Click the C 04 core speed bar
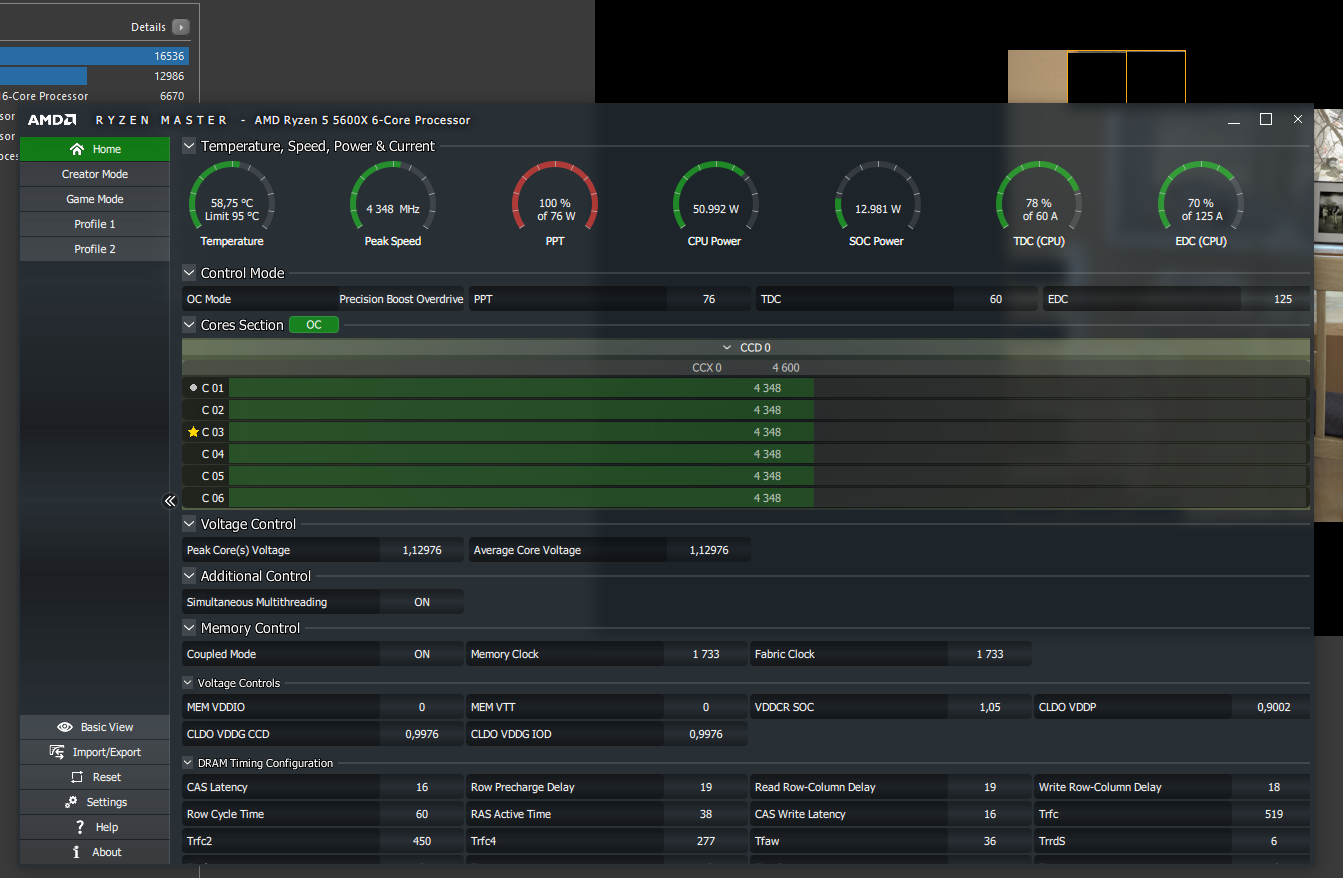The width and height of the screenshot is (1343, 878). pos(768,454)
